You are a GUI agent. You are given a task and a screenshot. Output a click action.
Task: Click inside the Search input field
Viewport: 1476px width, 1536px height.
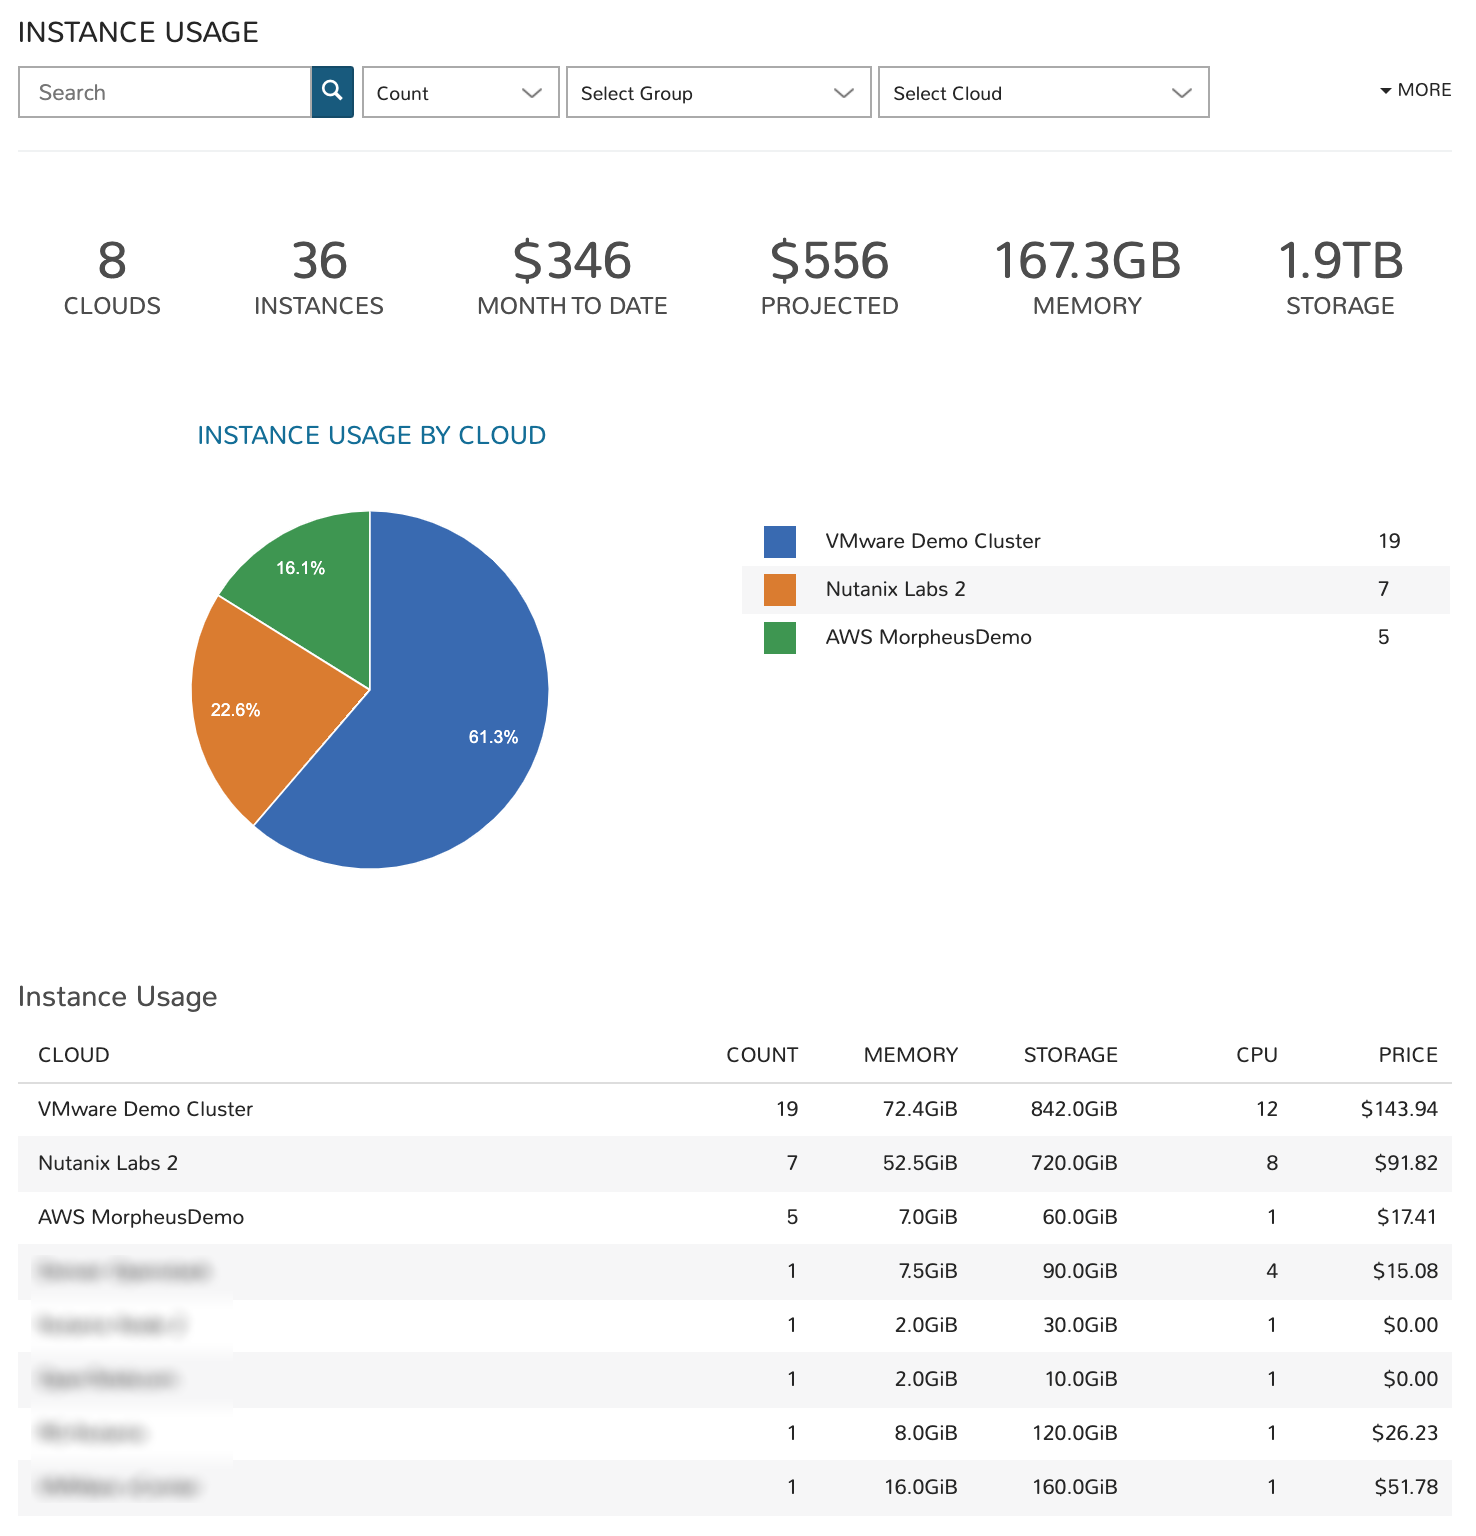coord(165,92)
